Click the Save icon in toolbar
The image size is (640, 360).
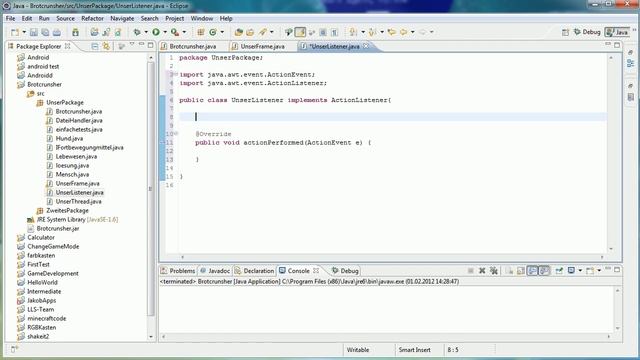(x=34, y=32)
